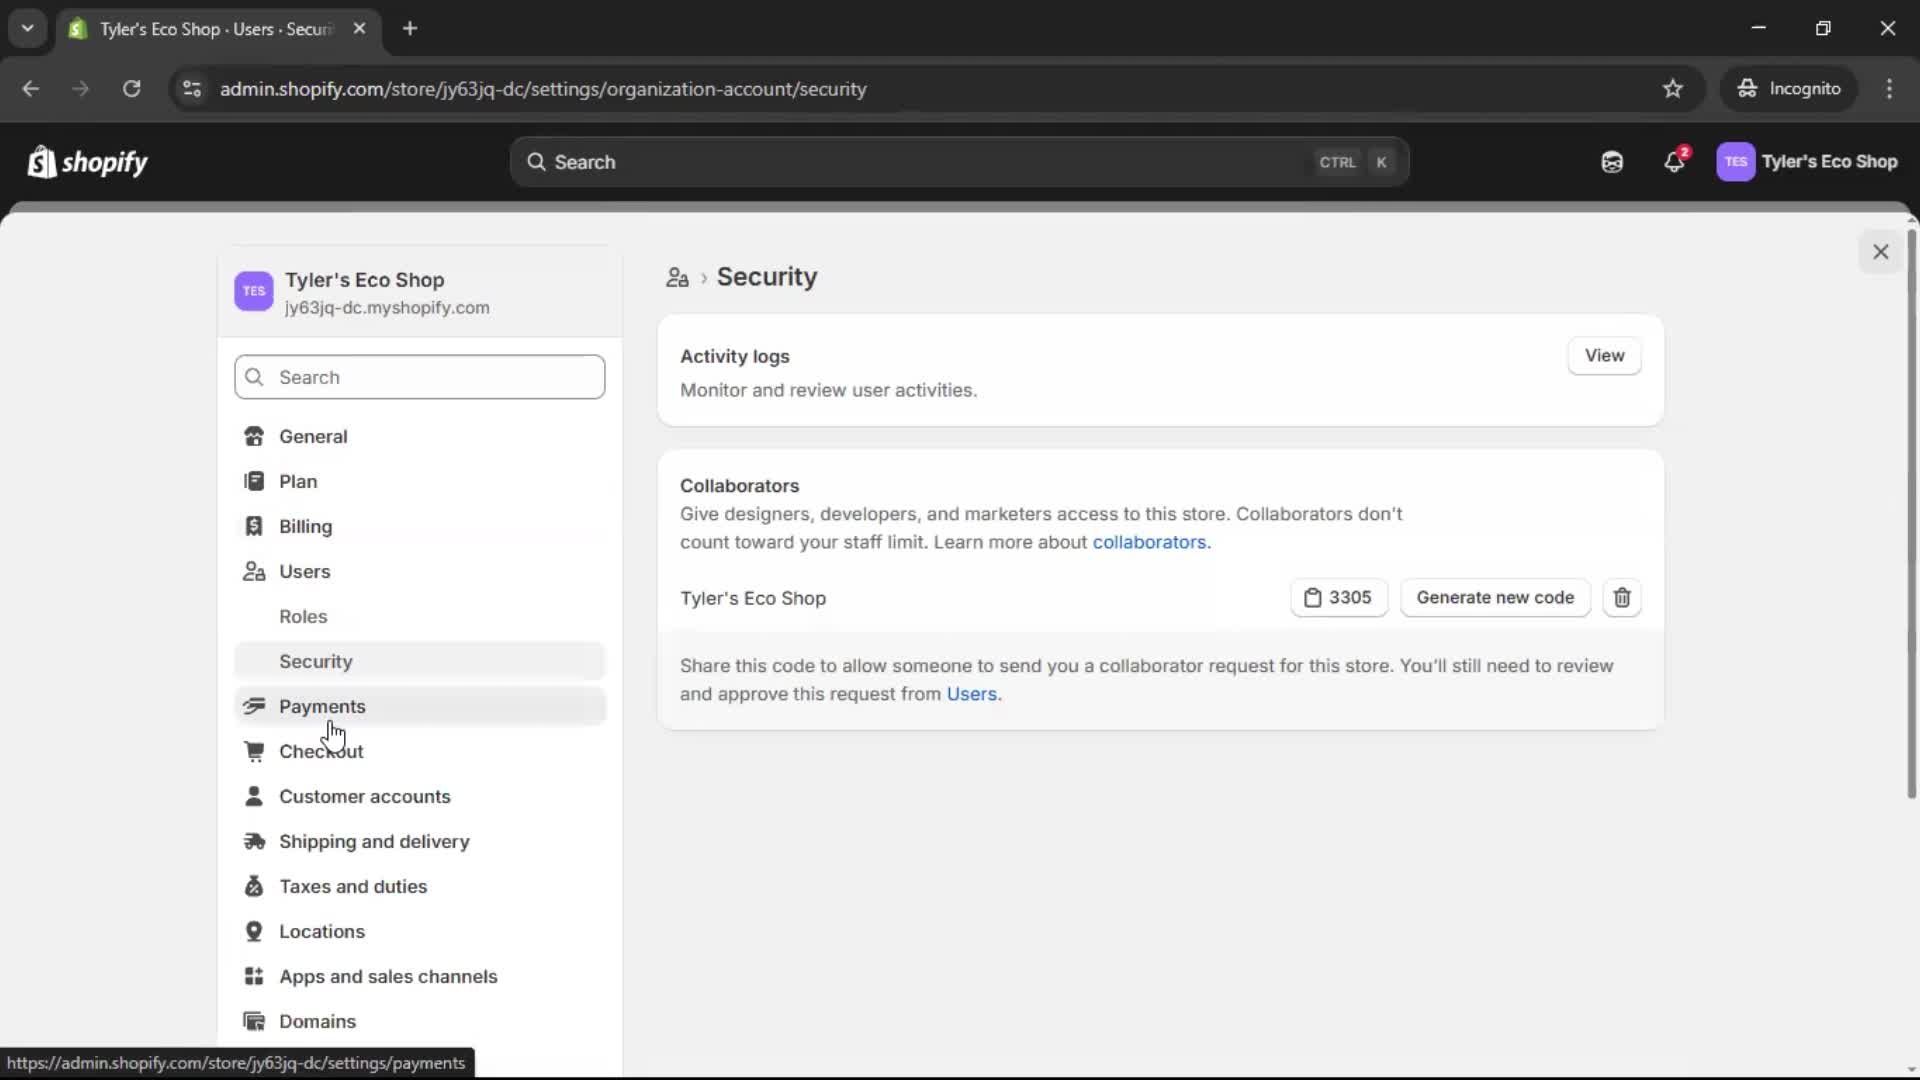The image size is (1920, 1080).
Task: Delete the collaborator code
Action: pos(1621,598)
